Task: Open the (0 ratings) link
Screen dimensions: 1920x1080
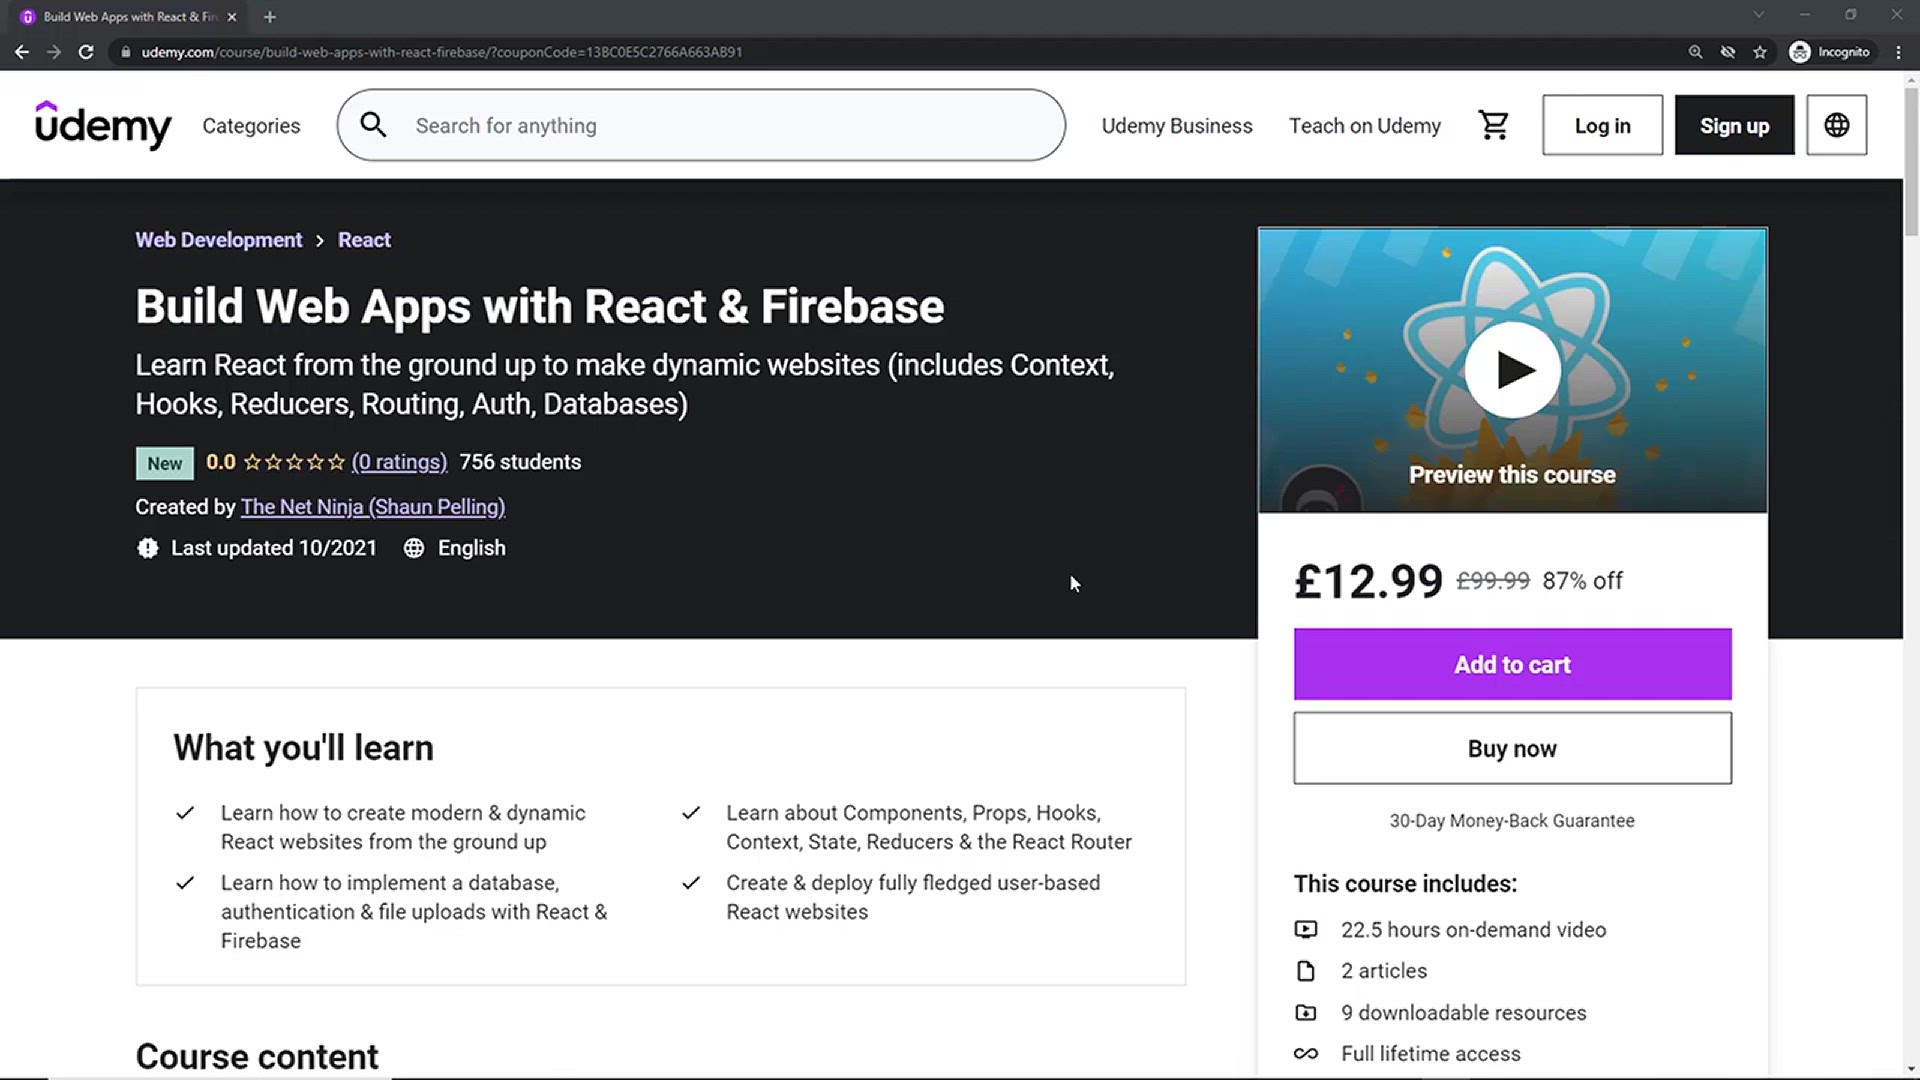Action: coord(399,462)
